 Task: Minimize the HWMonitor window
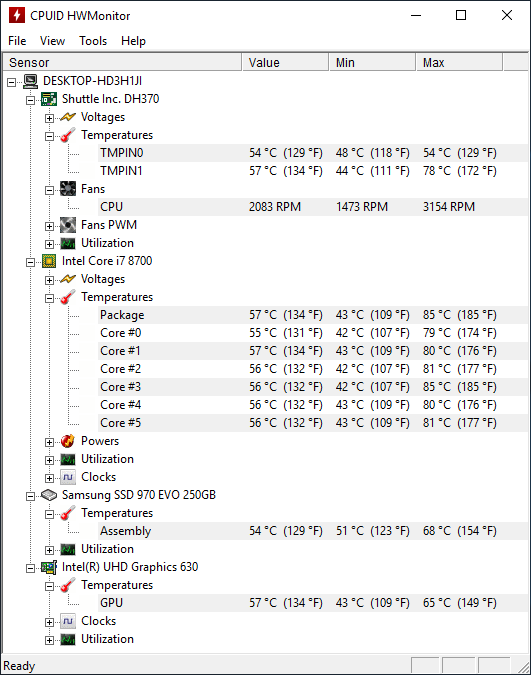click(x=416, y=15)
